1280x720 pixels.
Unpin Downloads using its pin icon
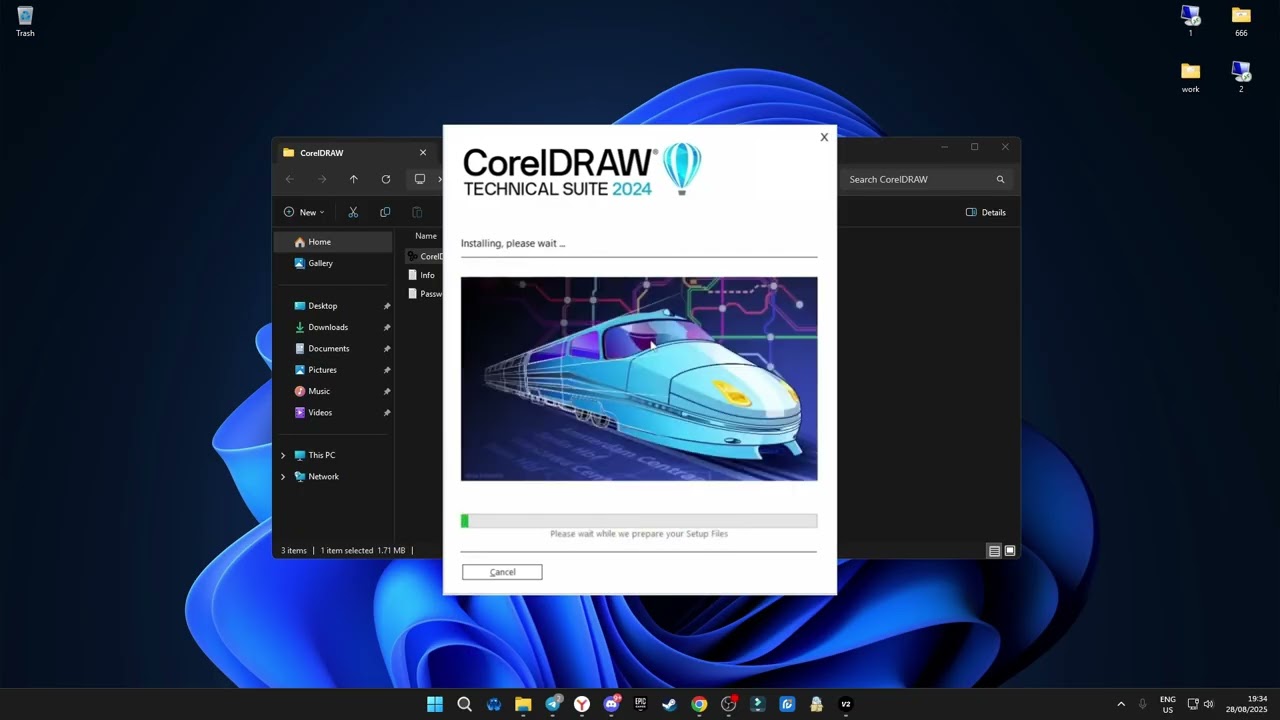tap(387, 327)
